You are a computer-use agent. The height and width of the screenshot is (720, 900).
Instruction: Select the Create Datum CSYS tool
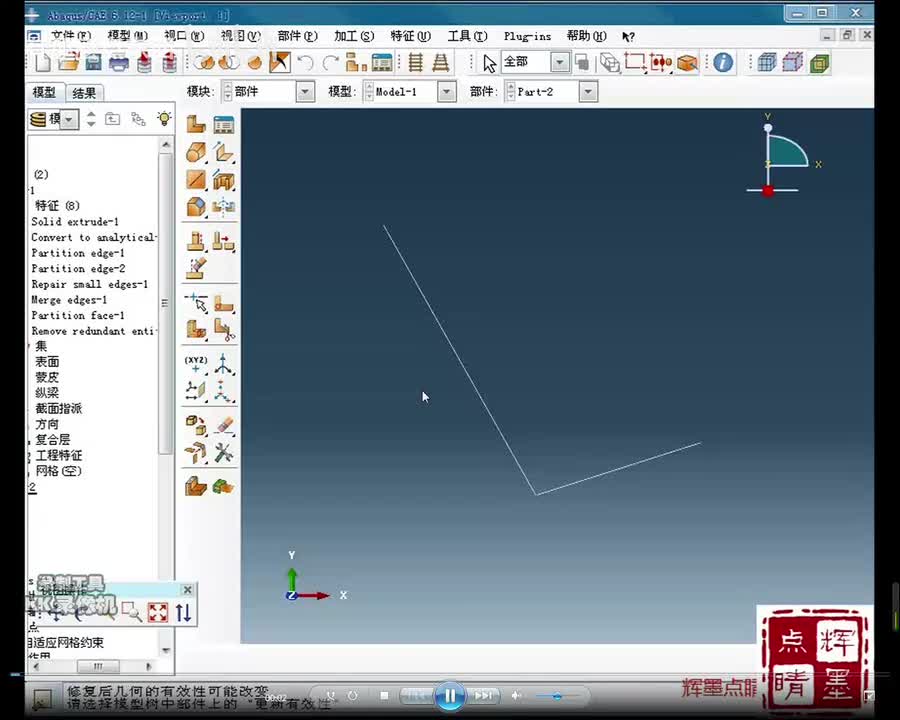click(x=223, y=391)
